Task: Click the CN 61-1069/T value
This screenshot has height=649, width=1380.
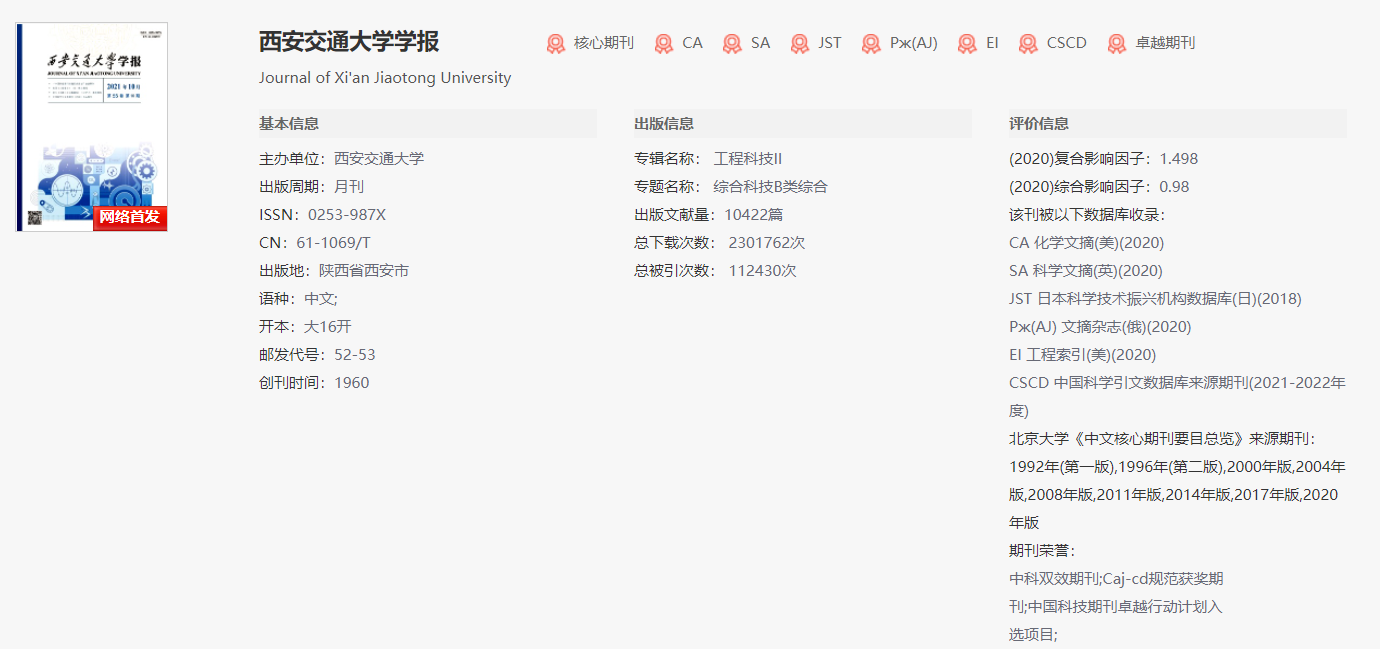Action: pos(333,243)
